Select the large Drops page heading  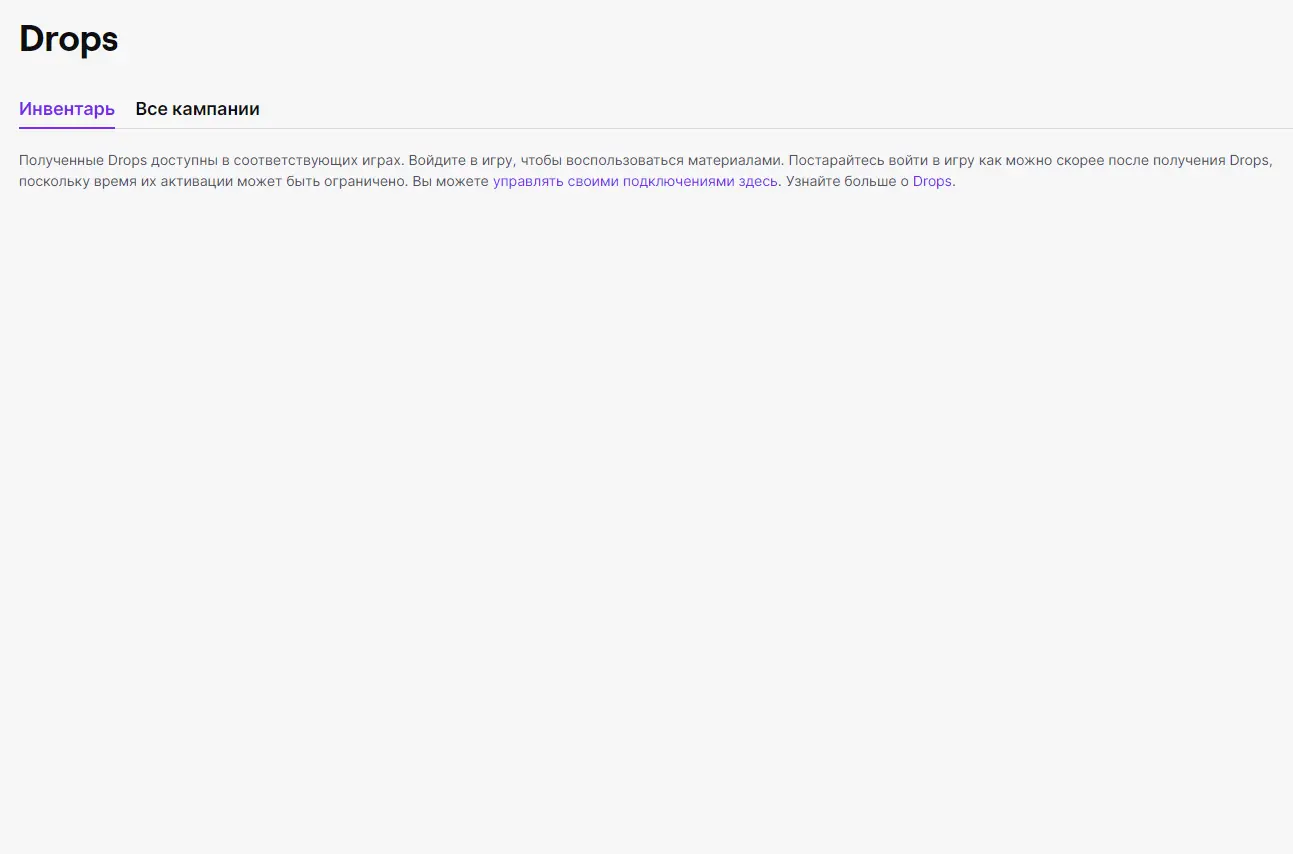click(69, 39)
